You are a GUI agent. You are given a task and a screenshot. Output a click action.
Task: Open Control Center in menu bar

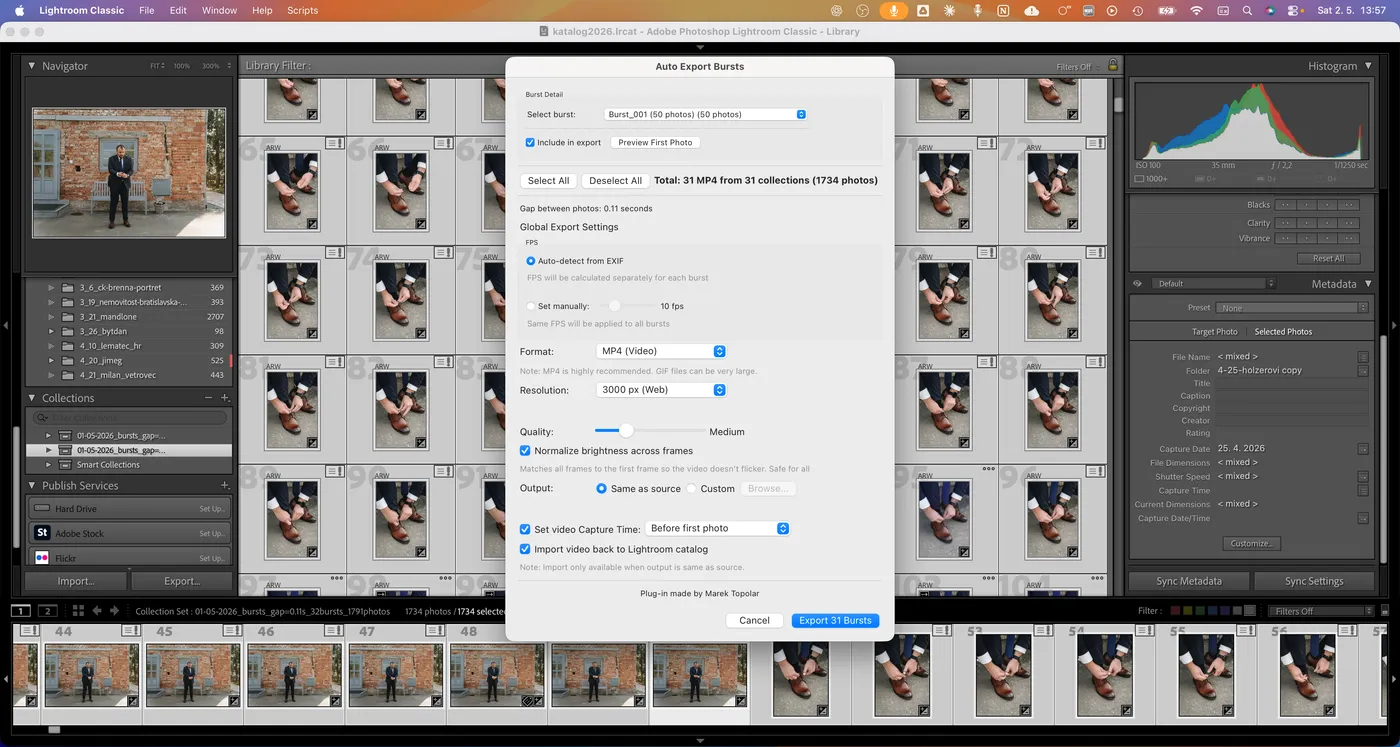point(1295,10)
